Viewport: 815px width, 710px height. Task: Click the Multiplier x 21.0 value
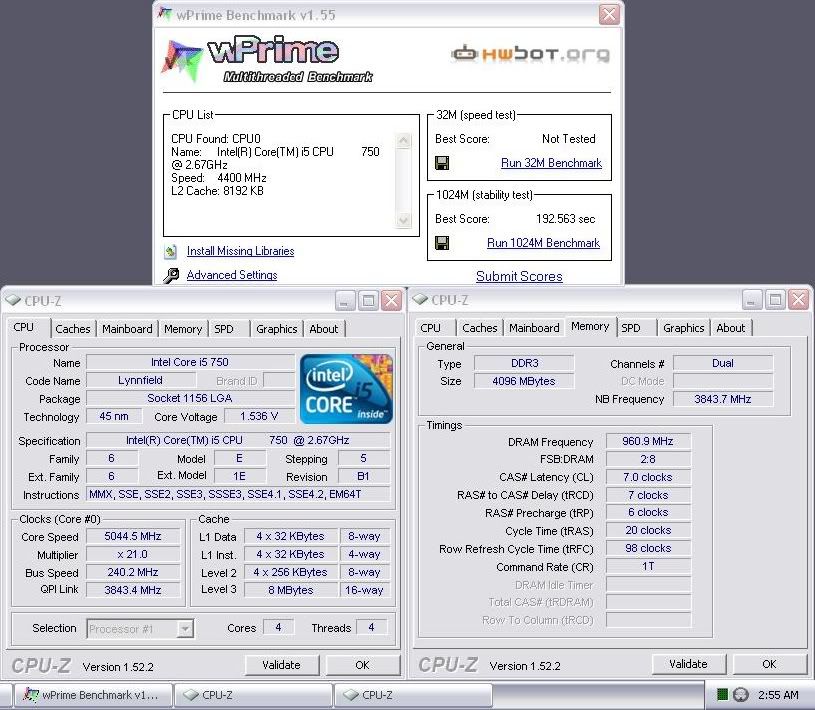[x=133, y=555]
